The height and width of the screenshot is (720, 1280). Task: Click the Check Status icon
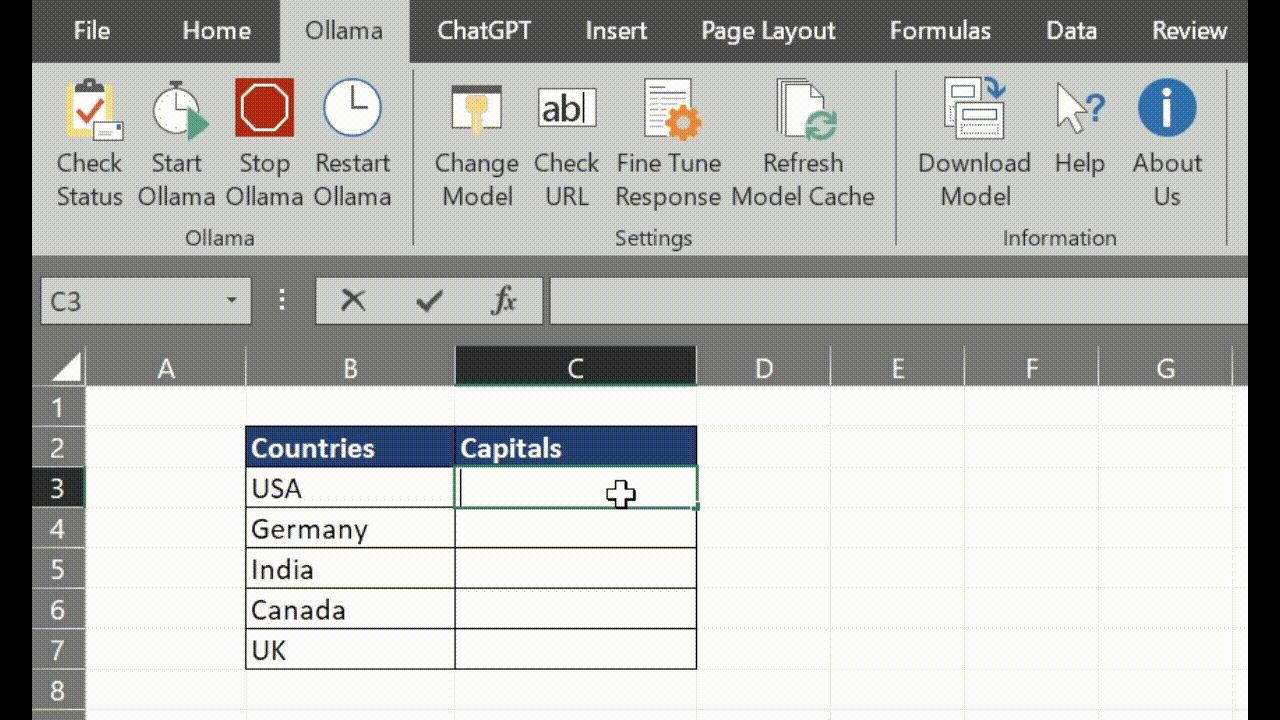pos(90,110)
